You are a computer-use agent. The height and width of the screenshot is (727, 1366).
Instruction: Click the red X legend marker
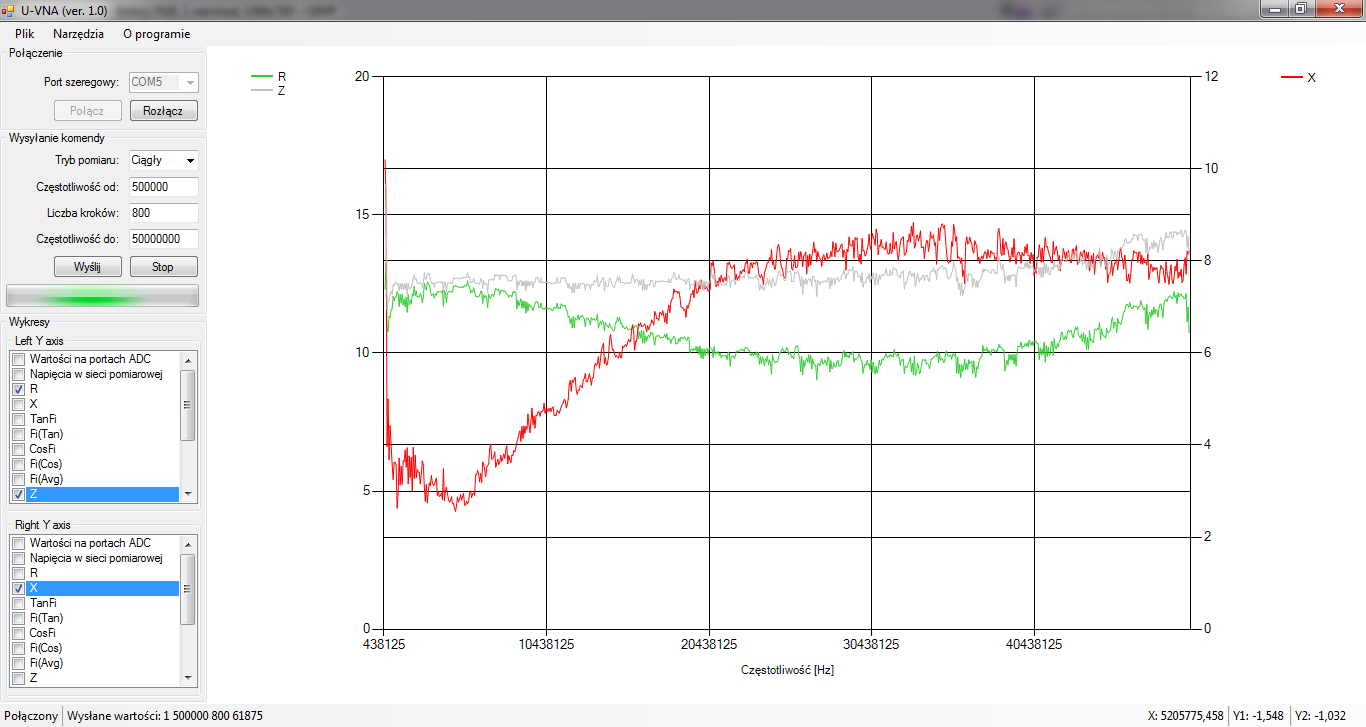[x=1292, y=77]
